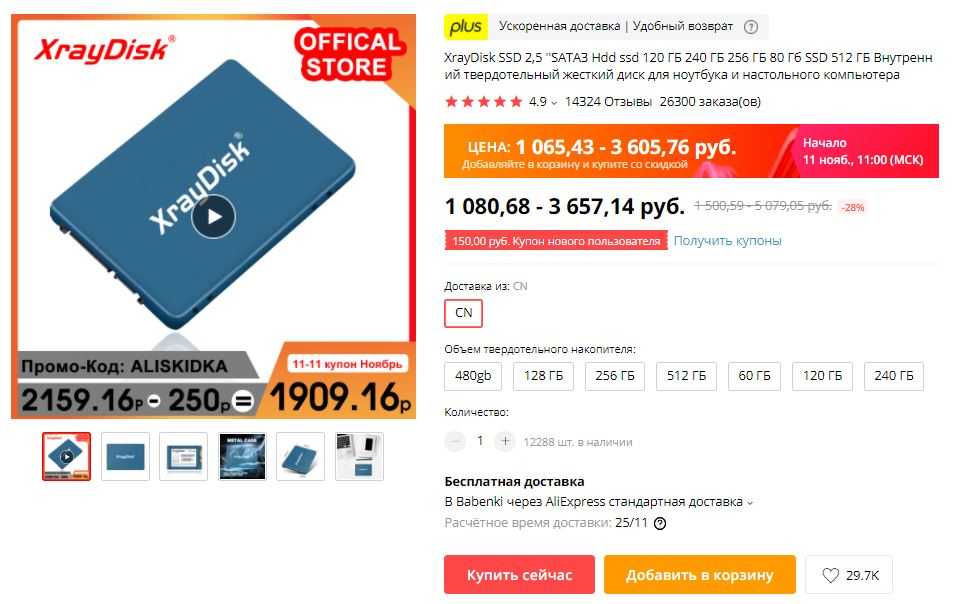Image resolution: width=960 pixels, height=604 pixels.
Task: Click the five star rating icons
Action: [484, 102]
